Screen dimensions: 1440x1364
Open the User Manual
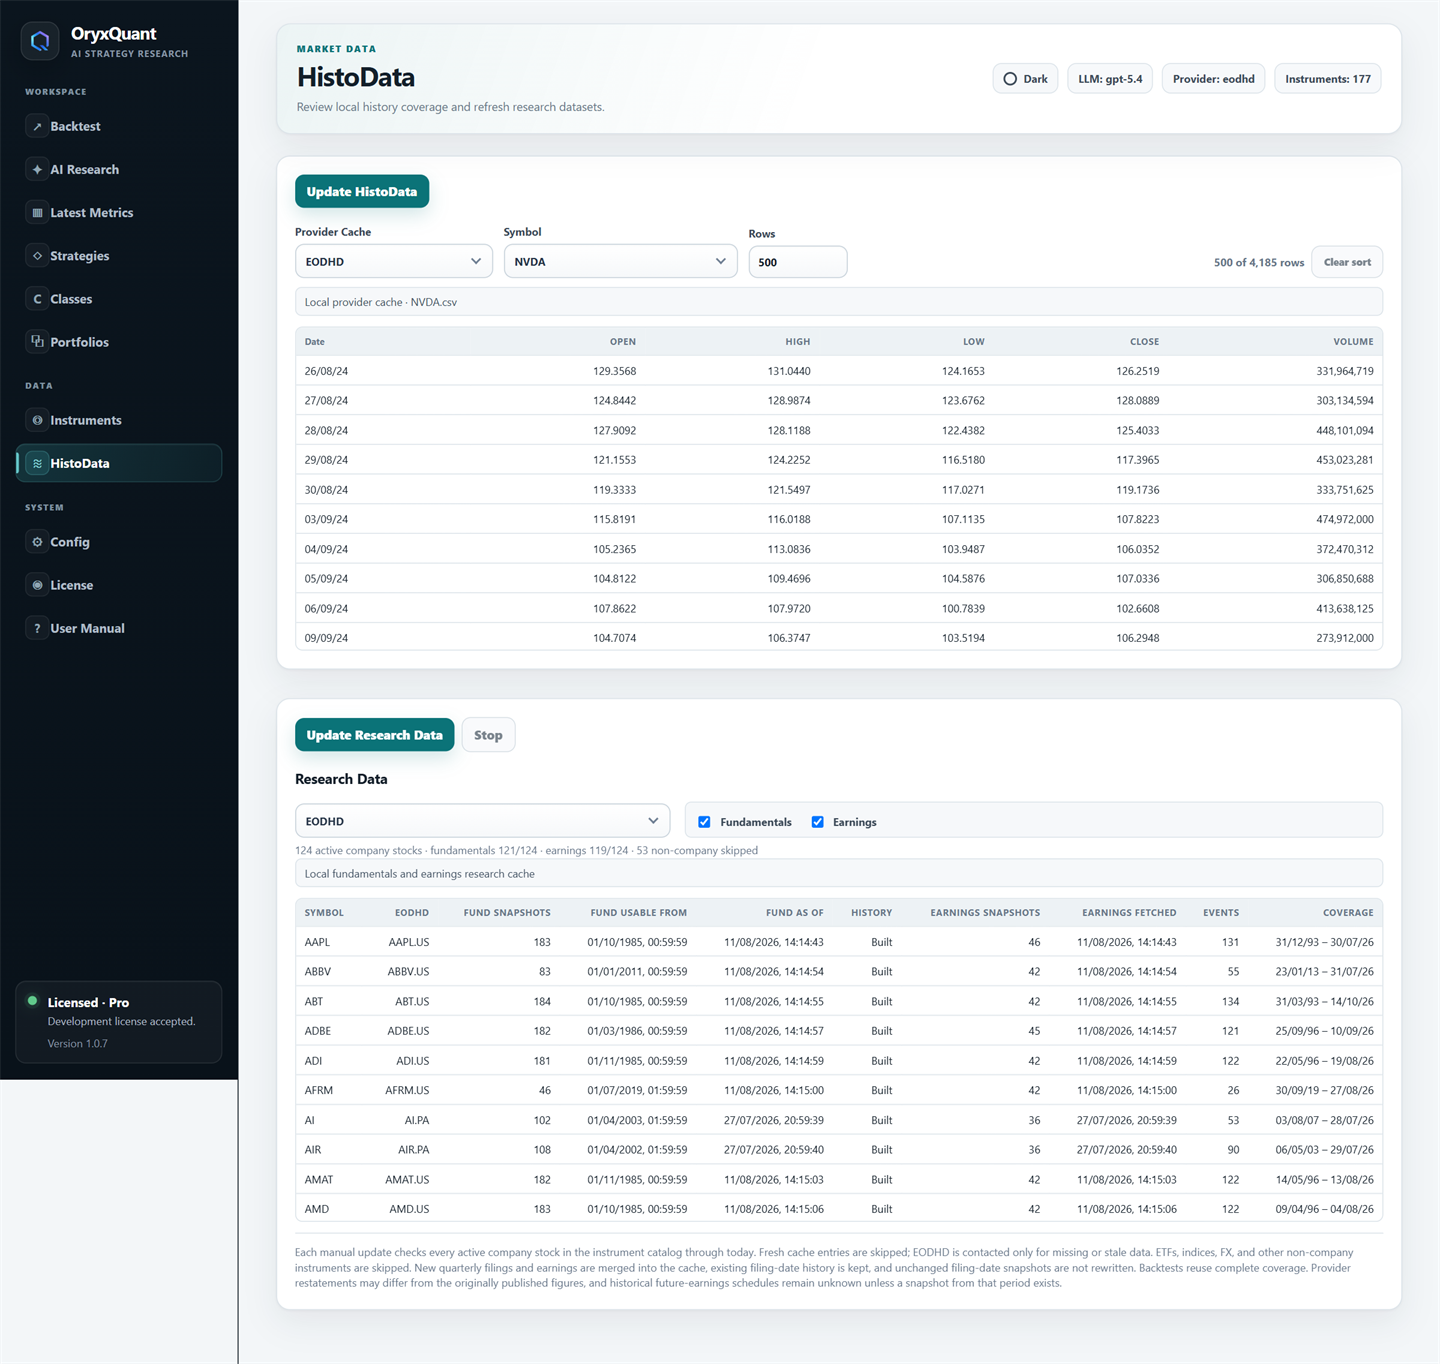[119, 628]
